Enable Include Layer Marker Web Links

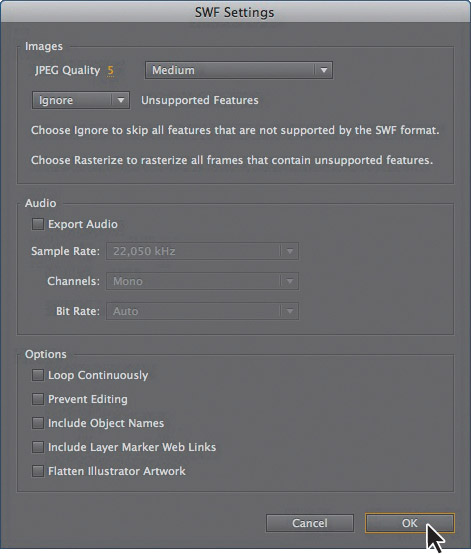click(x=38, y=447)
